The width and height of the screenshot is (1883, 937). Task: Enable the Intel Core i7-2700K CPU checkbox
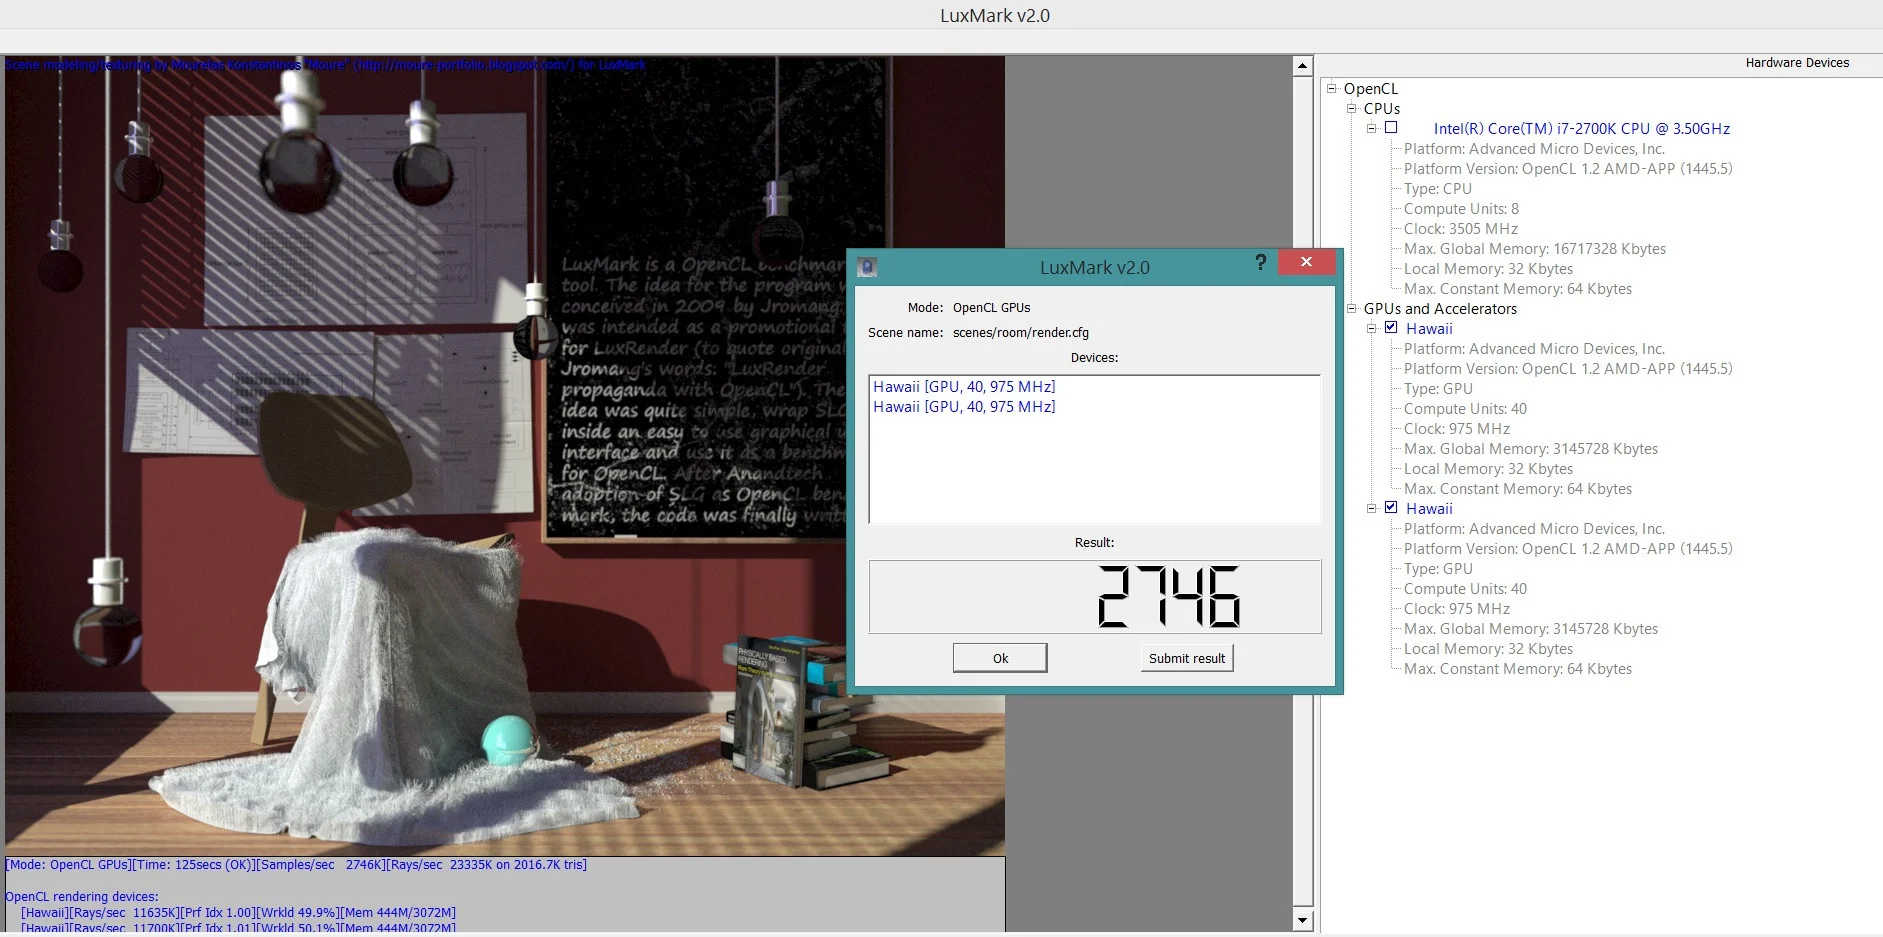point(1390,128)
